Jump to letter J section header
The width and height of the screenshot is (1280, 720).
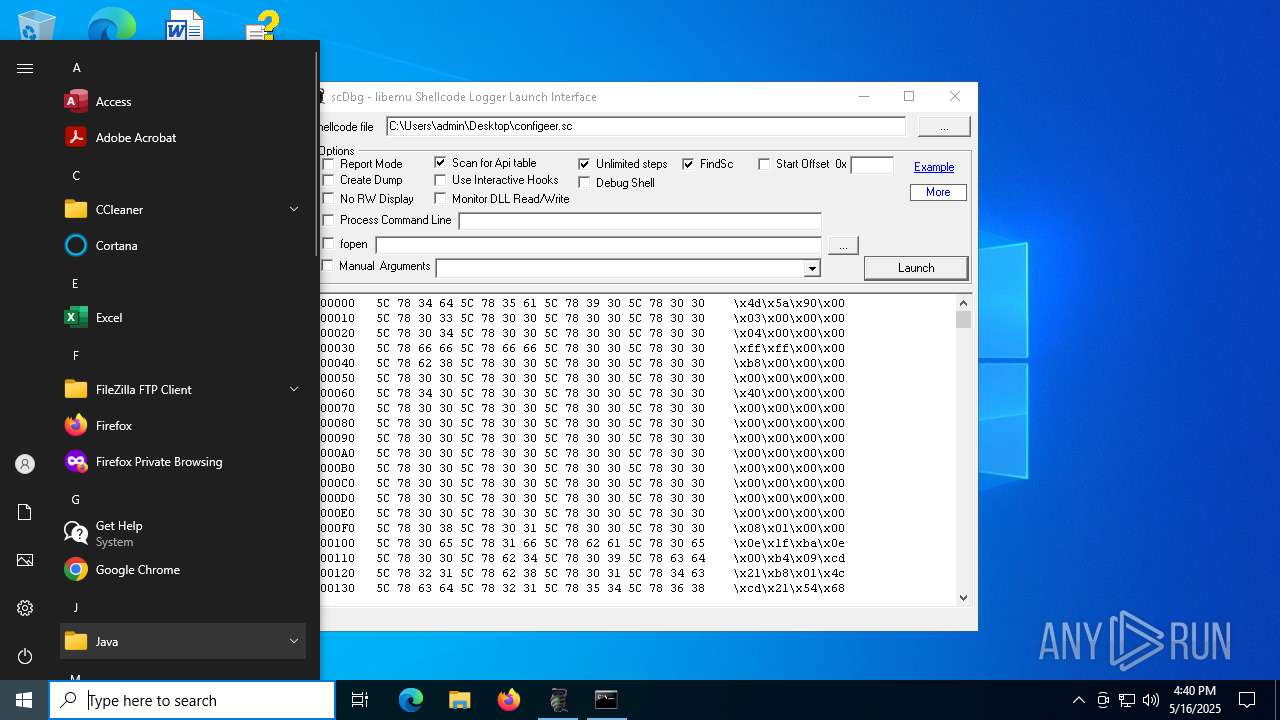tap(75, 608)
